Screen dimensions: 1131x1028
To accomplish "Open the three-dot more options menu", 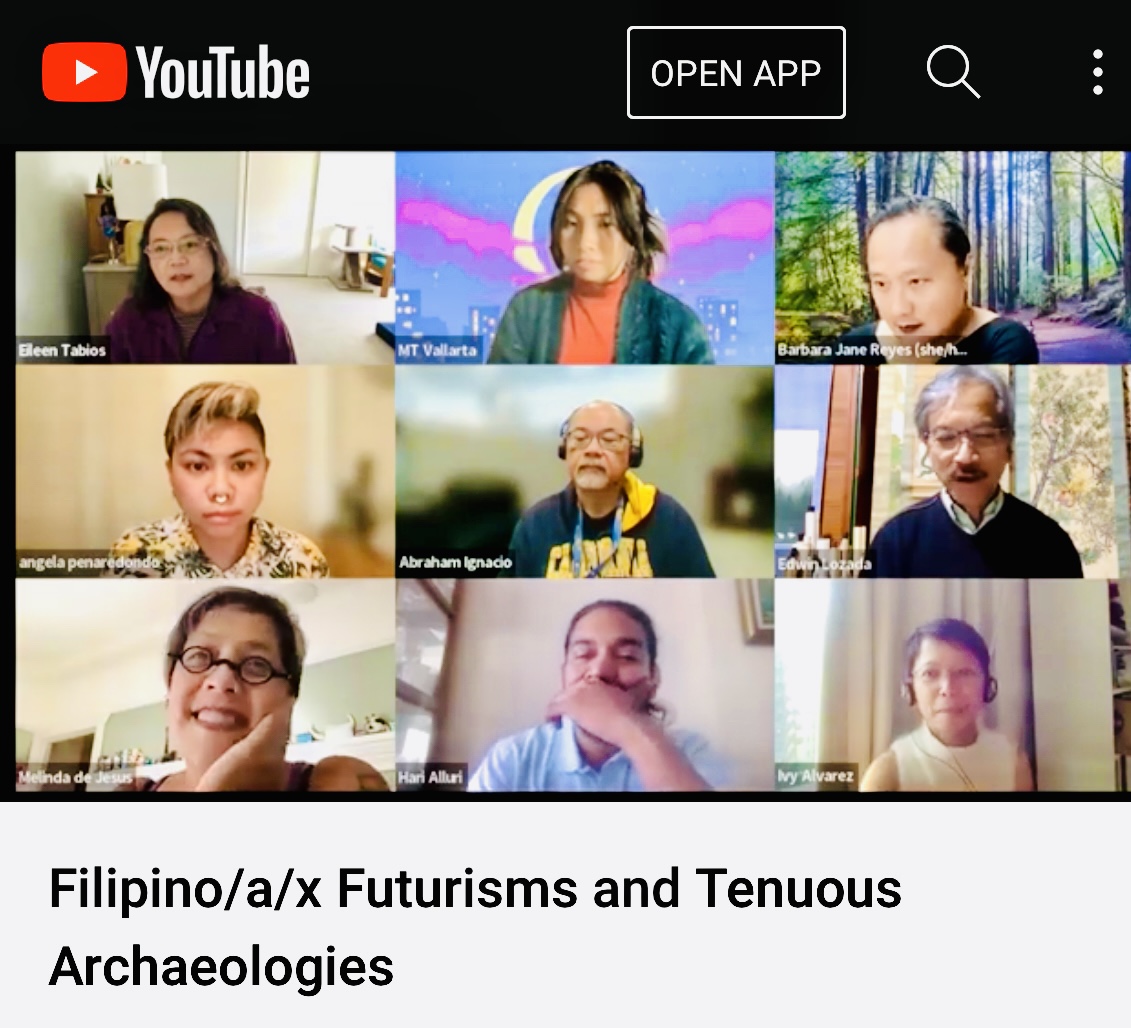I will tap(1097, 72).
